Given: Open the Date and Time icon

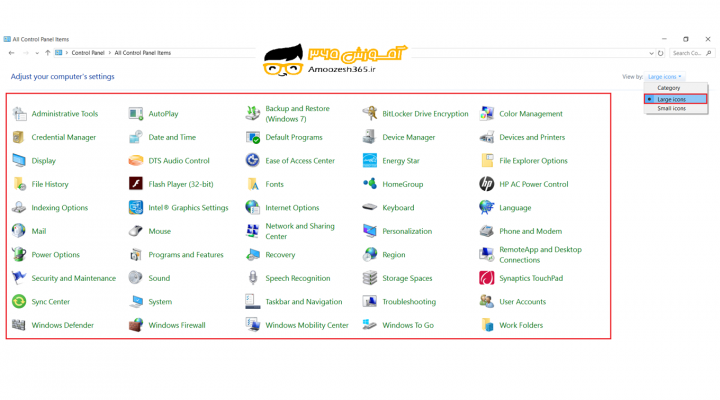Looking at the screenshot, I should [x=136, y=137].
